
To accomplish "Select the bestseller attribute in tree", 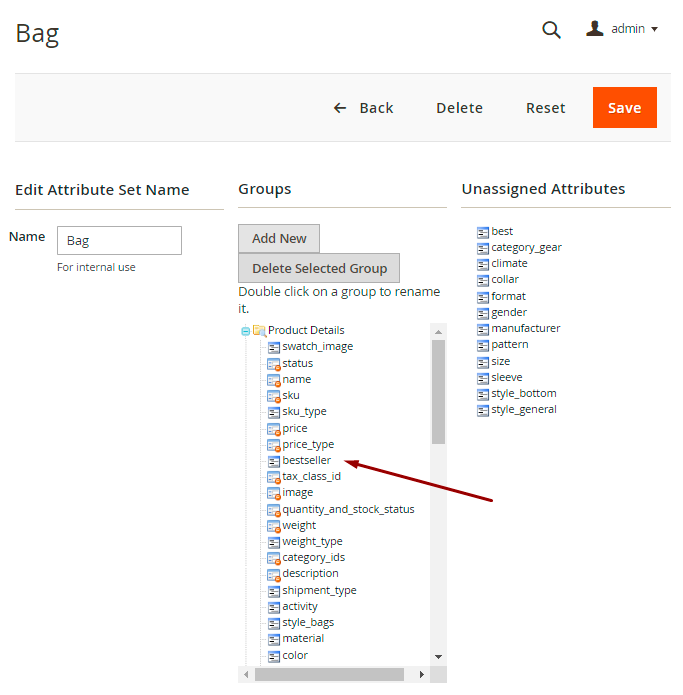I will pos(306,460).
